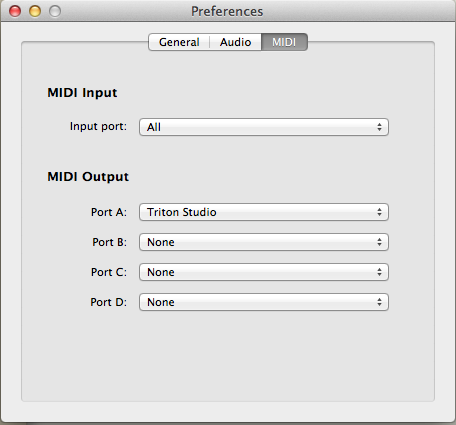Click the Preferences window title text
The image size is (456, 425).
[x=227, y=11]
